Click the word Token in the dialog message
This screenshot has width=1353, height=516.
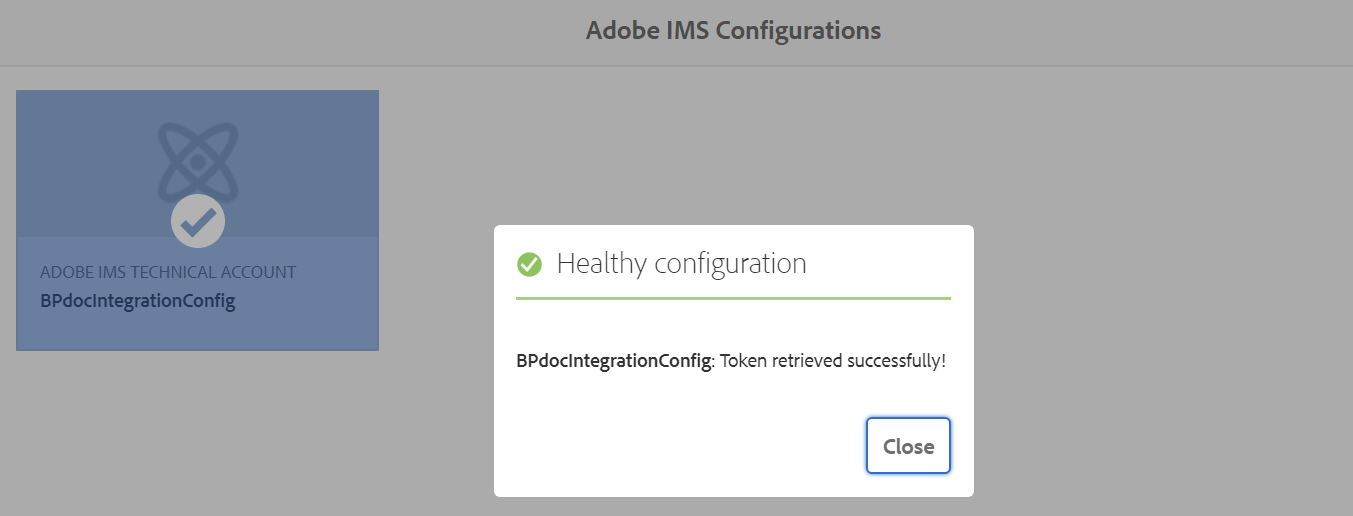742,360
